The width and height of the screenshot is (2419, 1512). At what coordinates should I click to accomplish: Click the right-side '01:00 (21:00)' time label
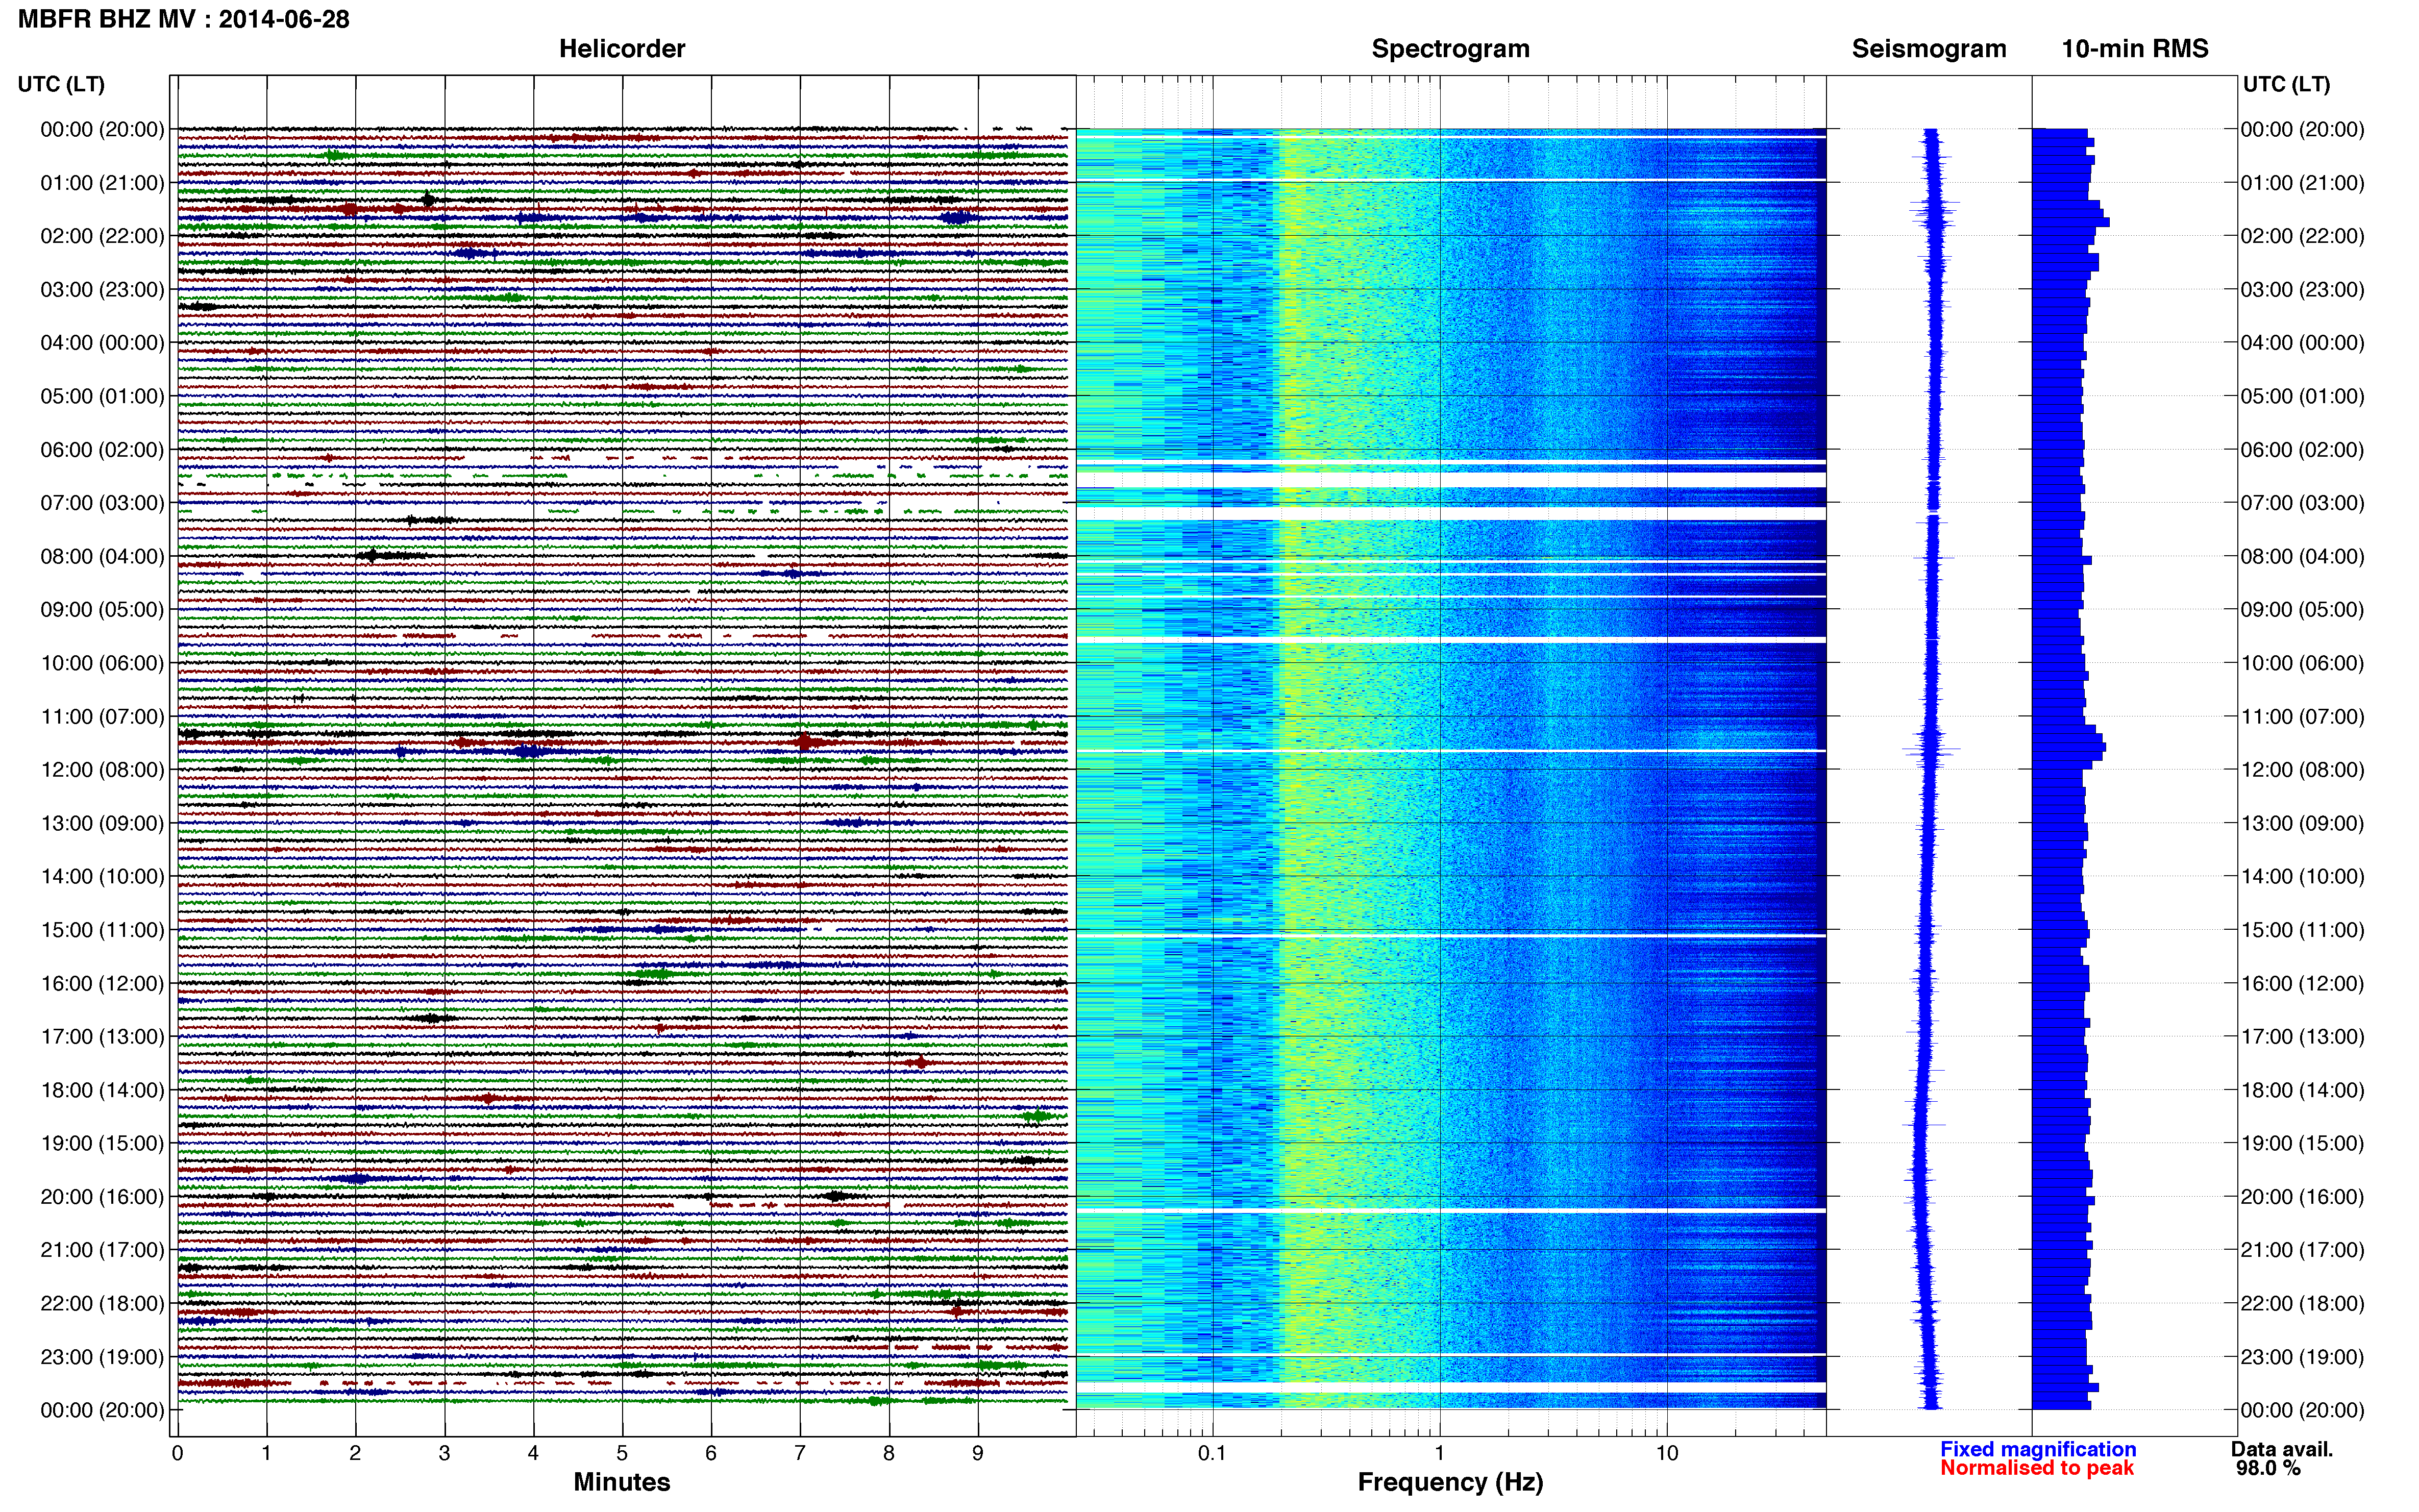click(2302, 183)
